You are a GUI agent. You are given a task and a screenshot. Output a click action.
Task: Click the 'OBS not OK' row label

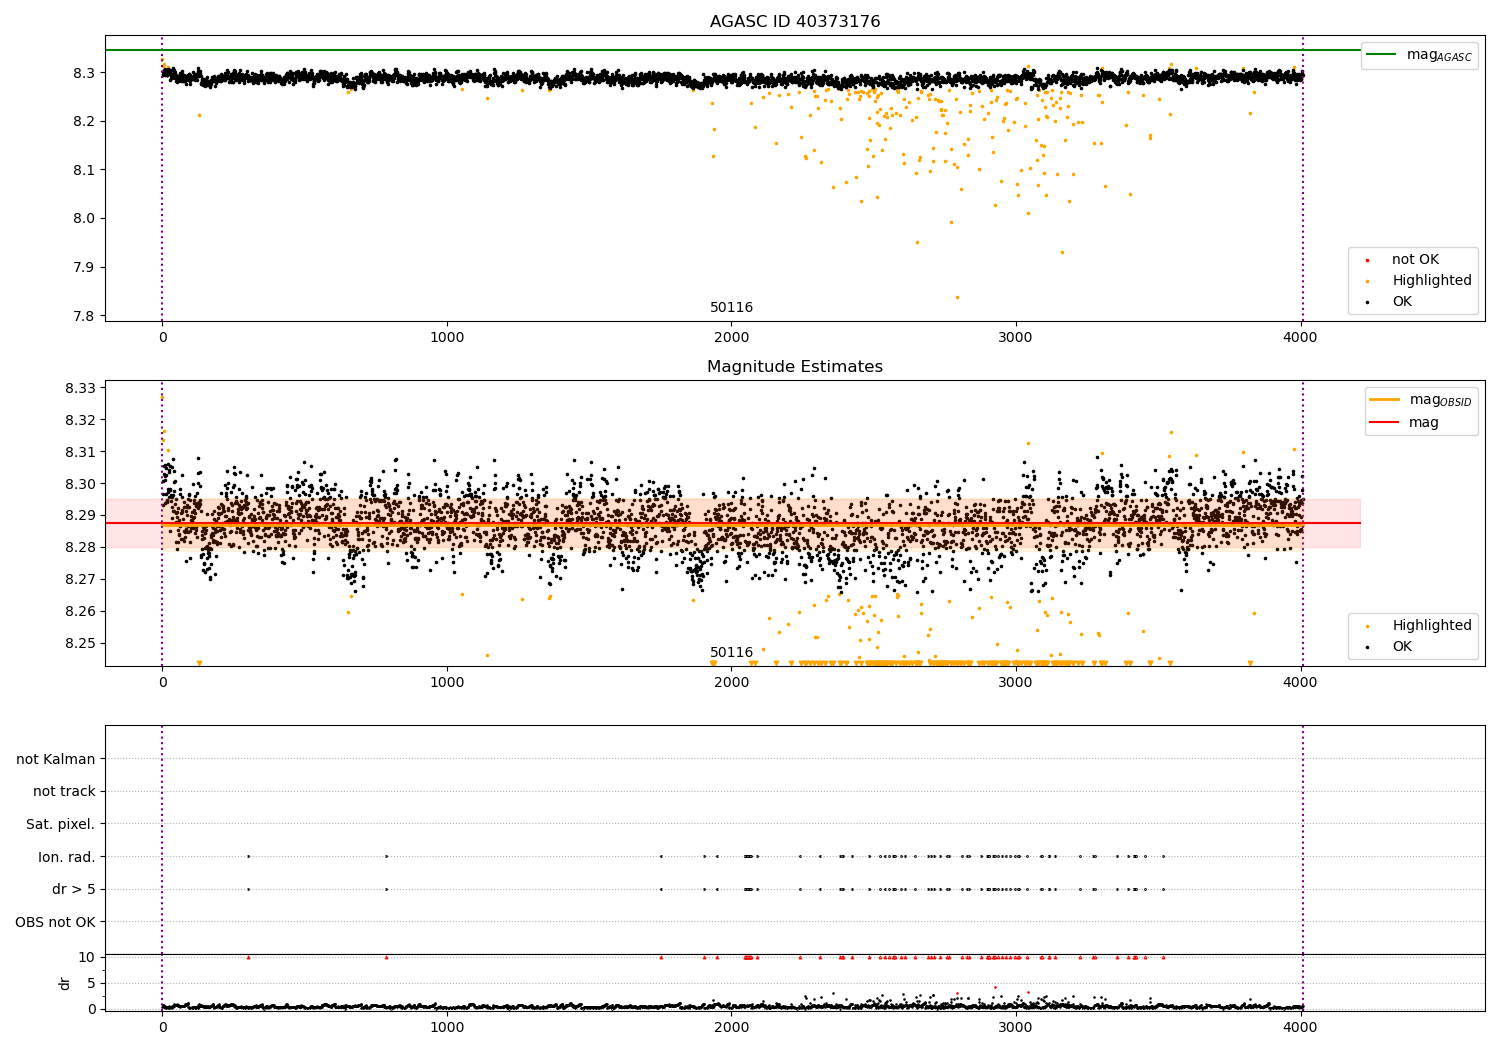tap(56, 922)
